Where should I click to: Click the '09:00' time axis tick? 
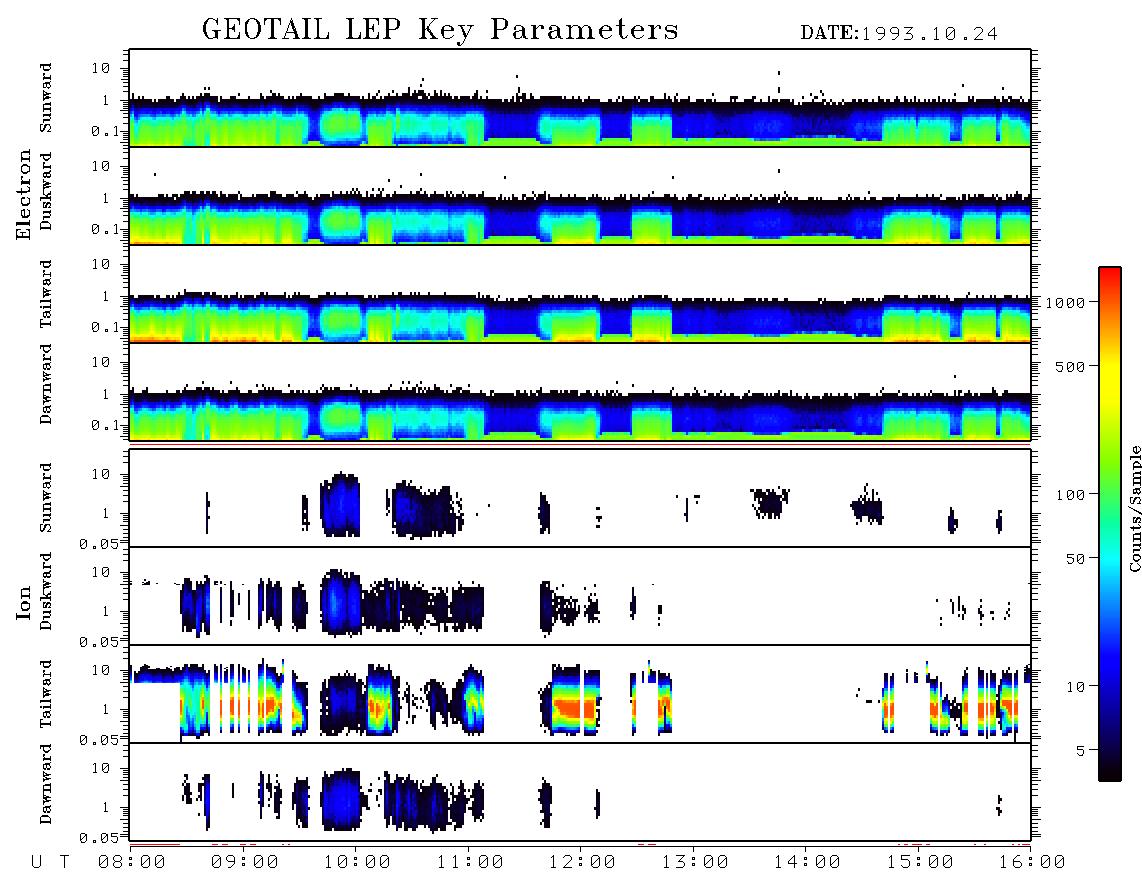click(x=245, y=862)
